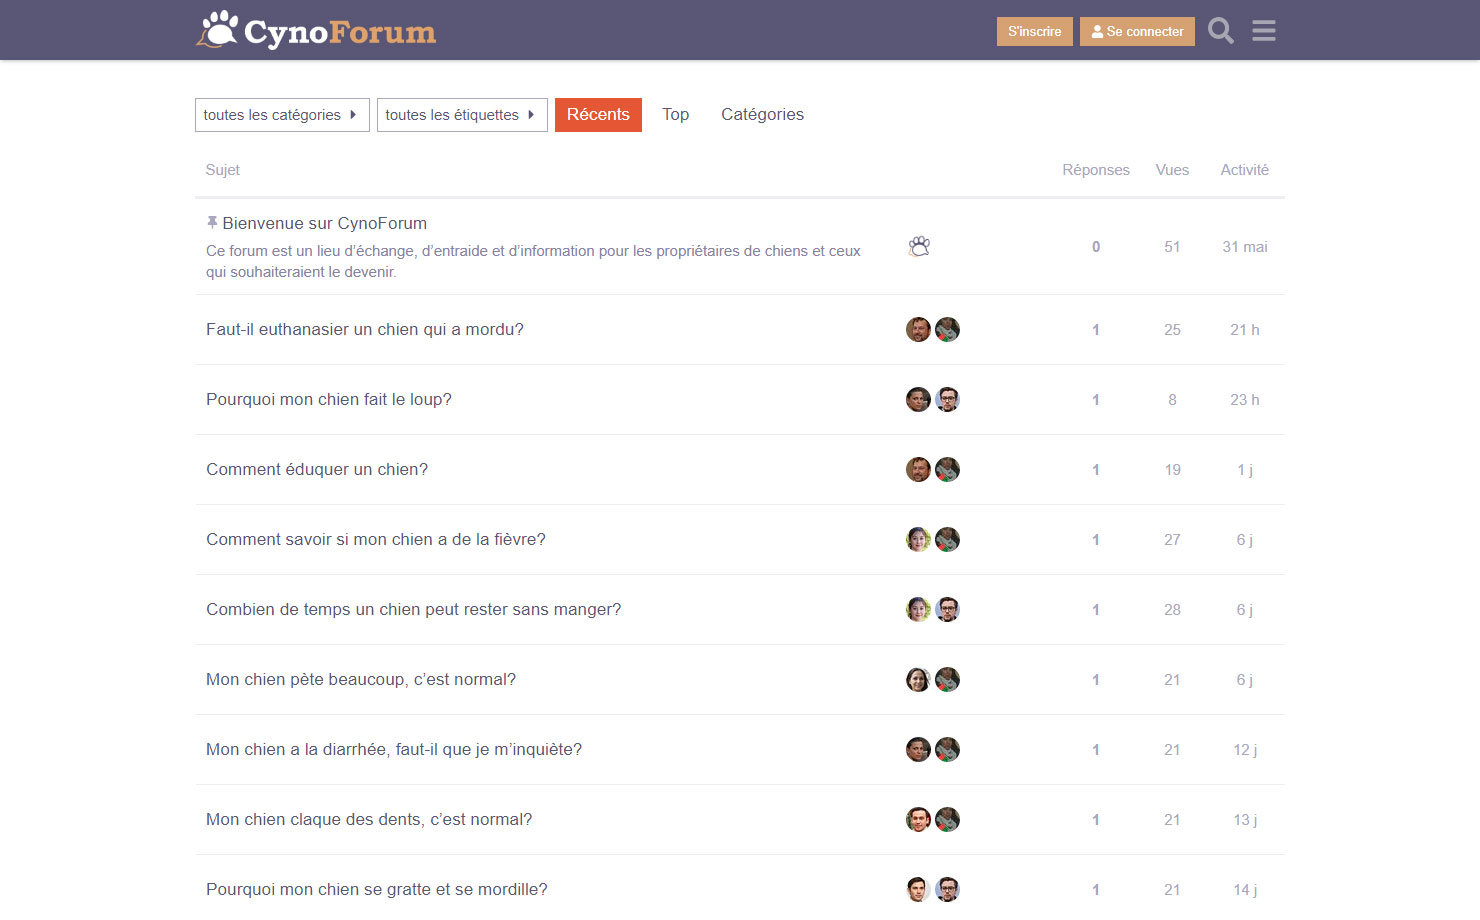Click '21 h' activity on euthanasier topic

pyautogui.click(x=1245, y=330)
